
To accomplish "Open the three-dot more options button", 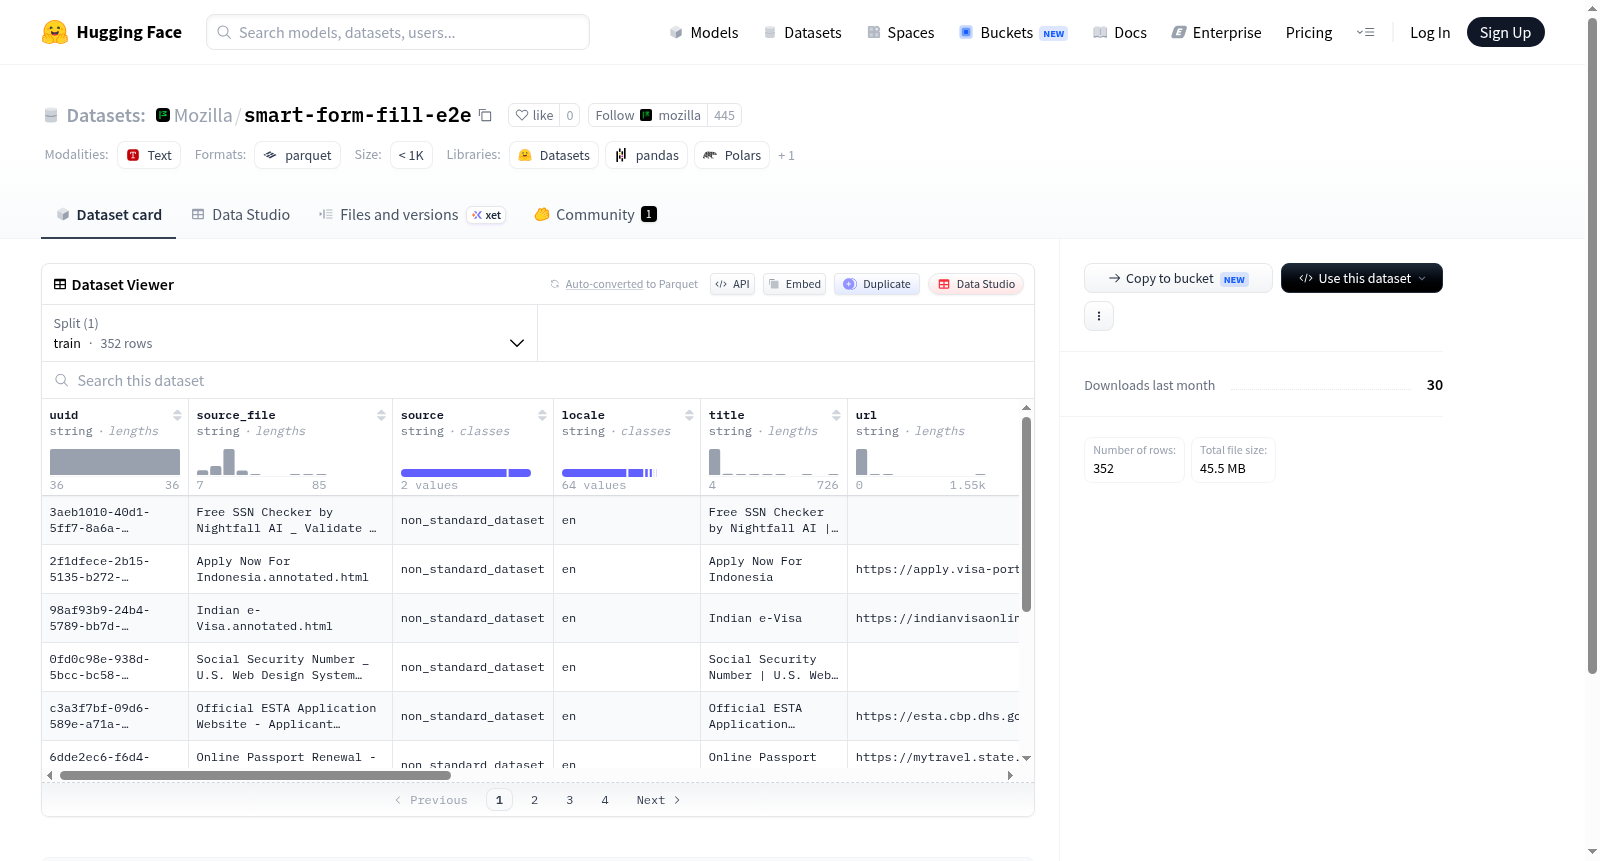I will click(1099, 316).
